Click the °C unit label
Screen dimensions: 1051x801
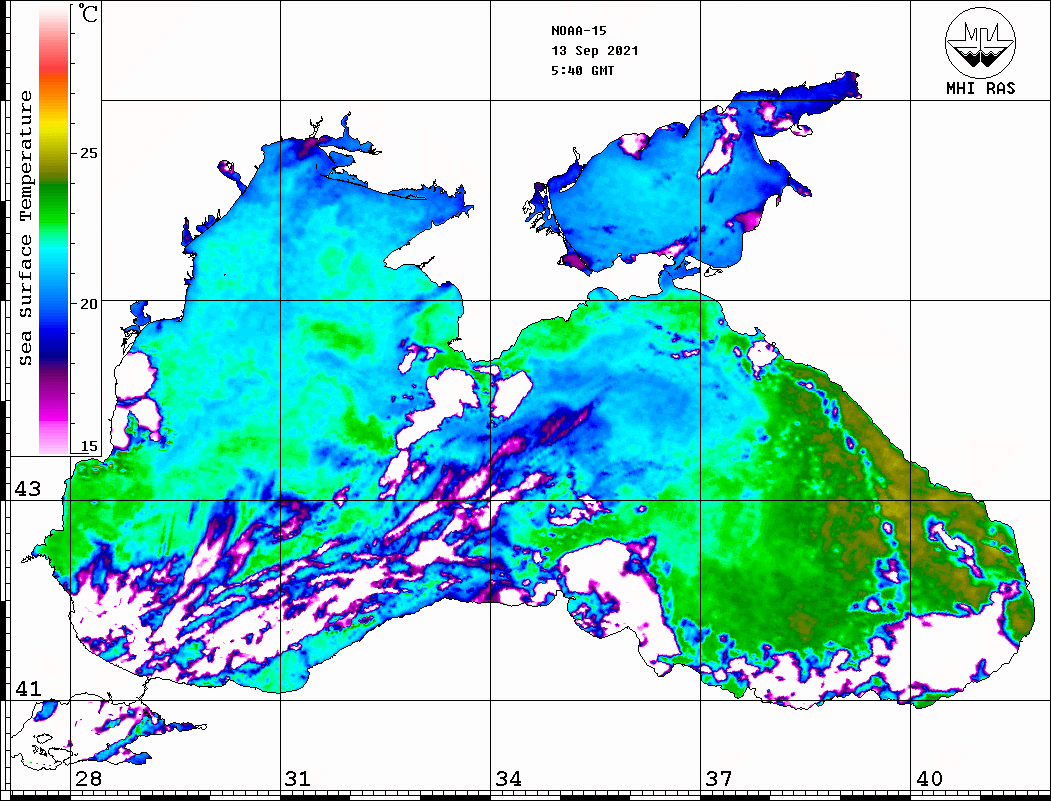pyautogui.click(x=88, y=13)
